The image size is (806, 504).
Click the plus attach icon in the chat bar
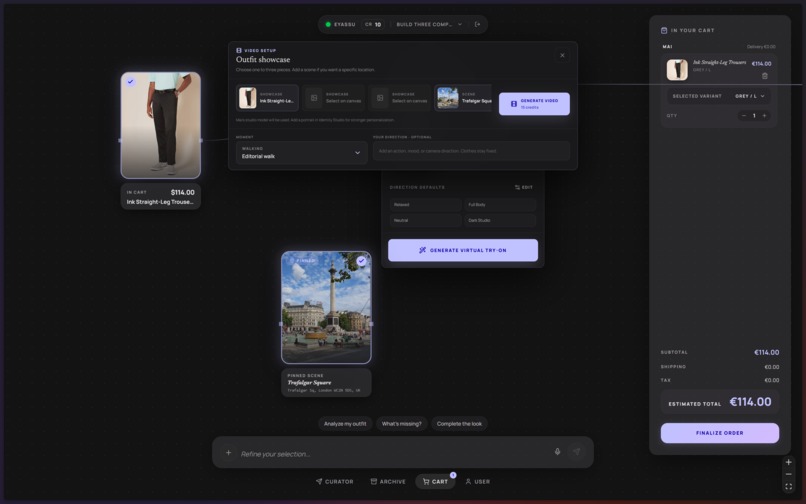coord(228,453)
